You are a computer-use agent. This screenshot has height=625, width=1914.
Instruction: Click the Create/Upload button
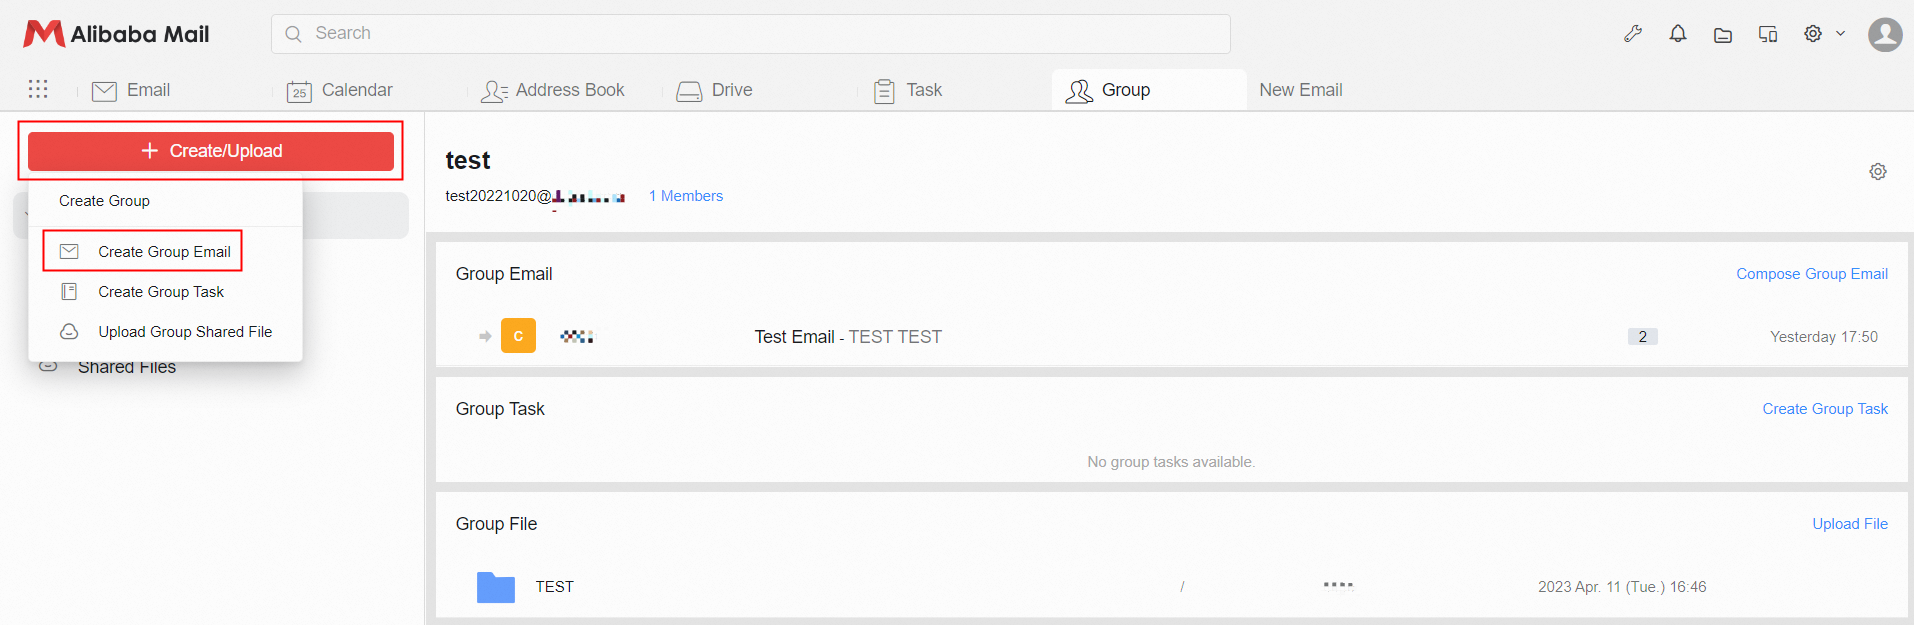211,151
